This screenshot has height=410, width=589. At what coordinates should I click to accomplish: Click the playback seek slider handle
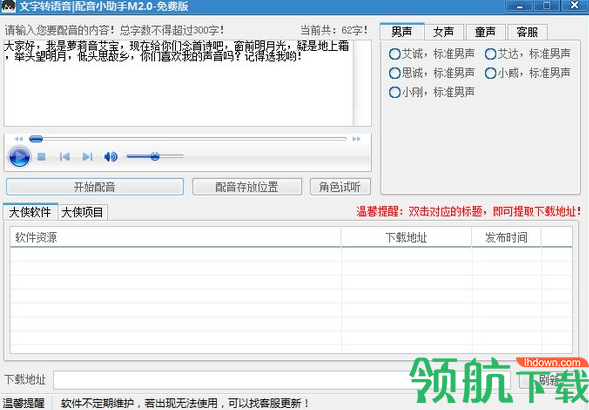click(x=36, y=139)
